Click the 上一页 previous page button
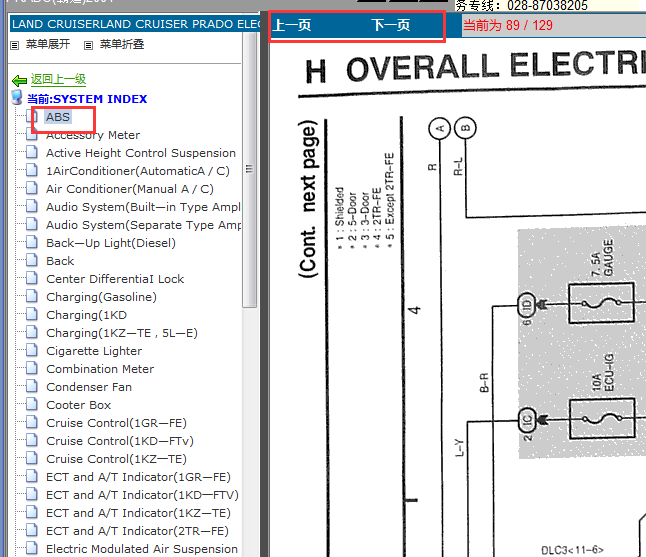Image resolution: width=646 pixels, height=557 pixels. (292, 25)
